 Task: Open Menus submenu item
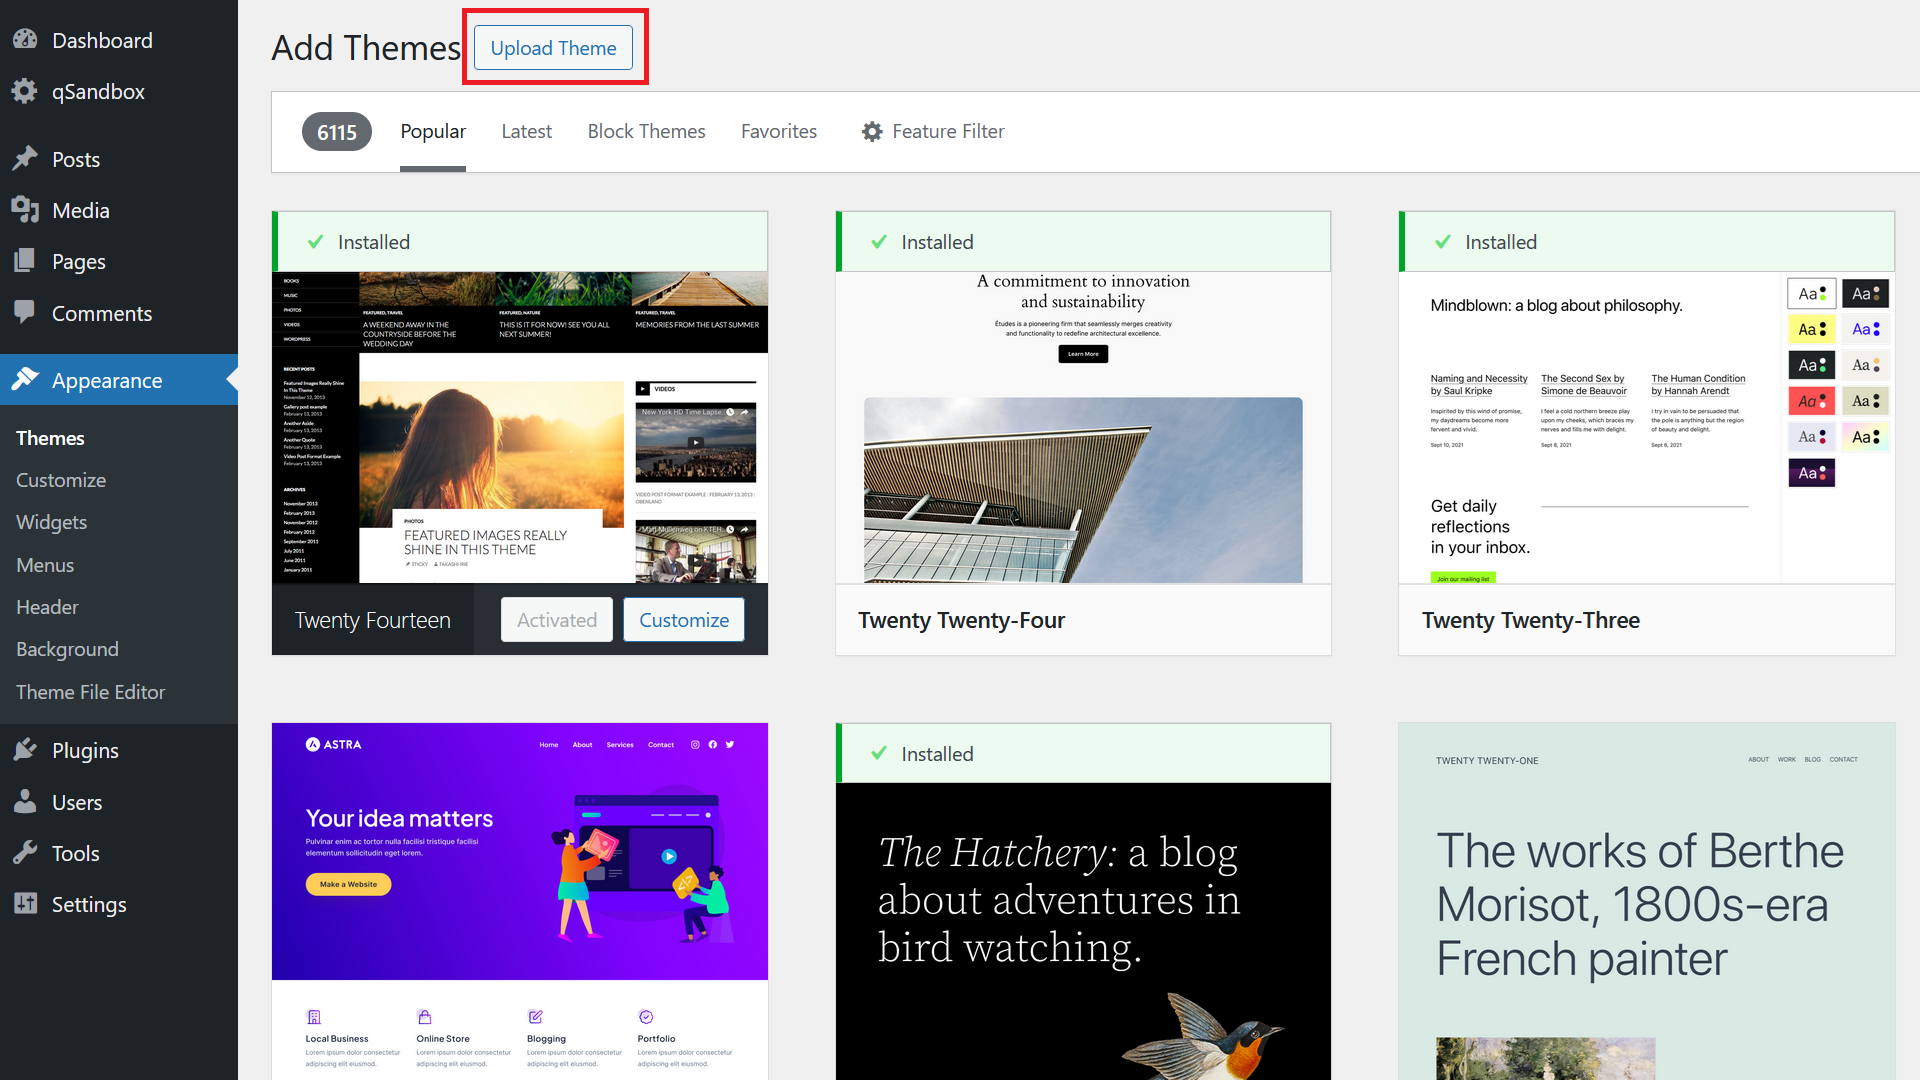coord(45,565)
